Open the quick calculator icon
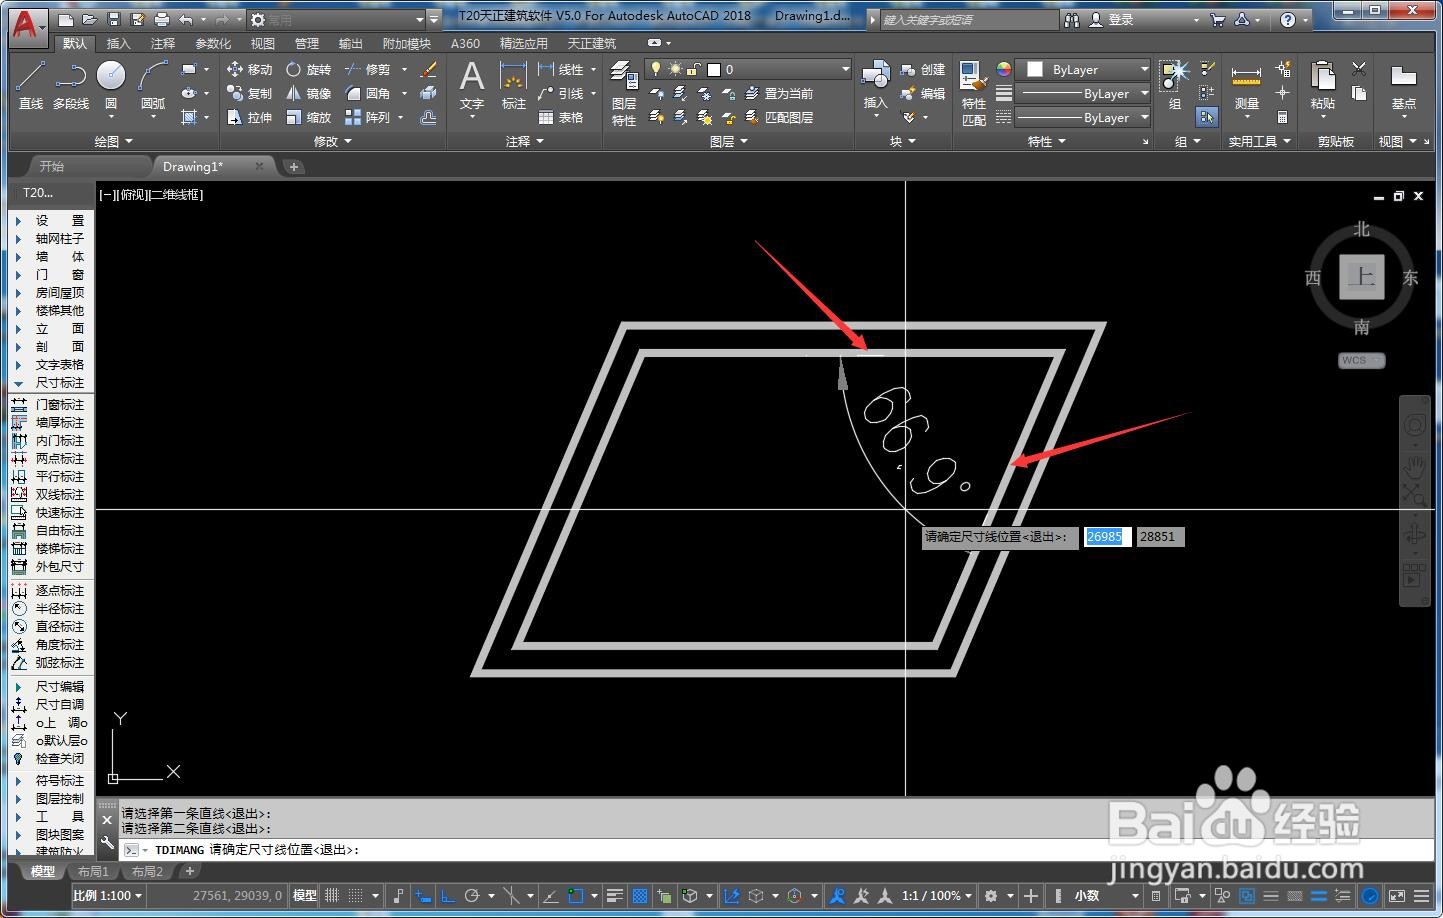This screenshot has height=918, width=1443. (x=1282, y=117)
